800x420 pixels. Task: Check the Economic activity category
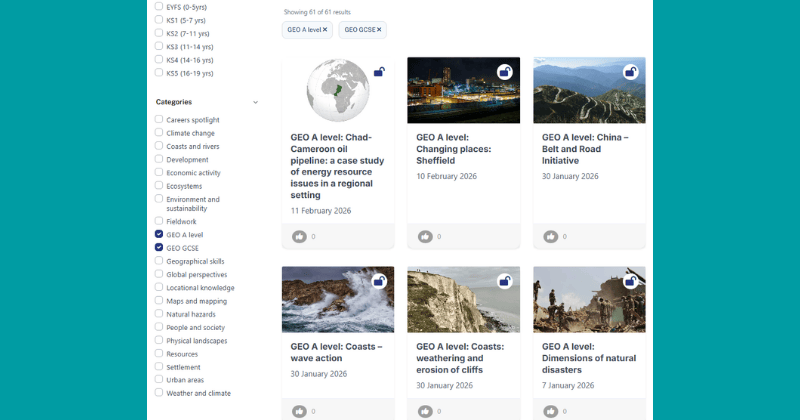tap(159, 172)
